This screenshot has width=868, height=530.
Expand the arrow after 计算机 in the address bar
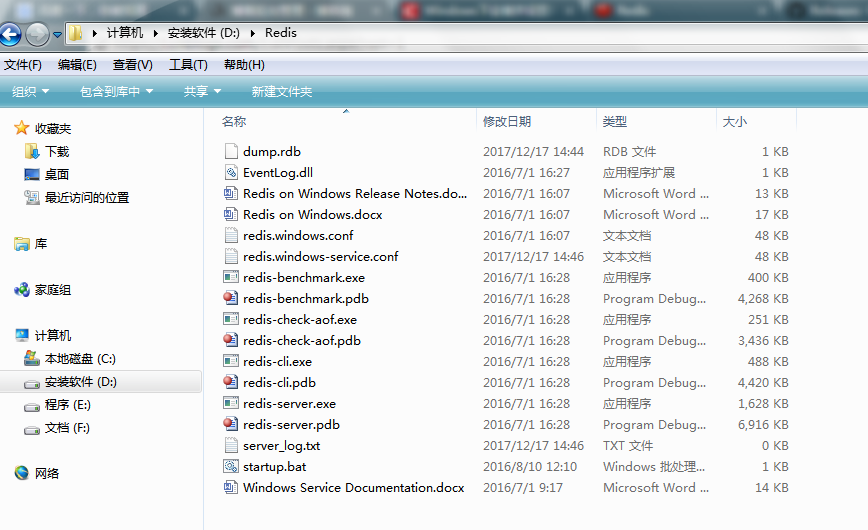point(156,33)
